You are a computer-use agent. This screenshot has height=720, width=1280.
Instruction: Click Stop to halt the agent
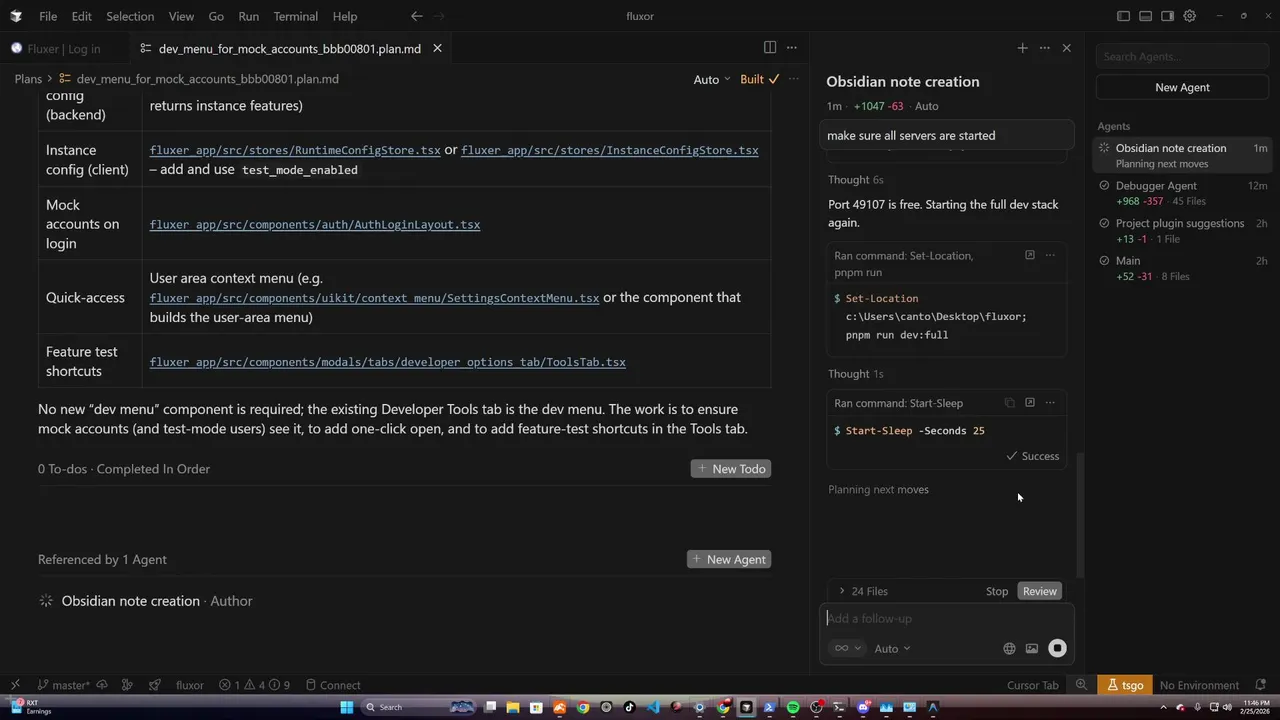pyautogui.click(x=997, y=591)
